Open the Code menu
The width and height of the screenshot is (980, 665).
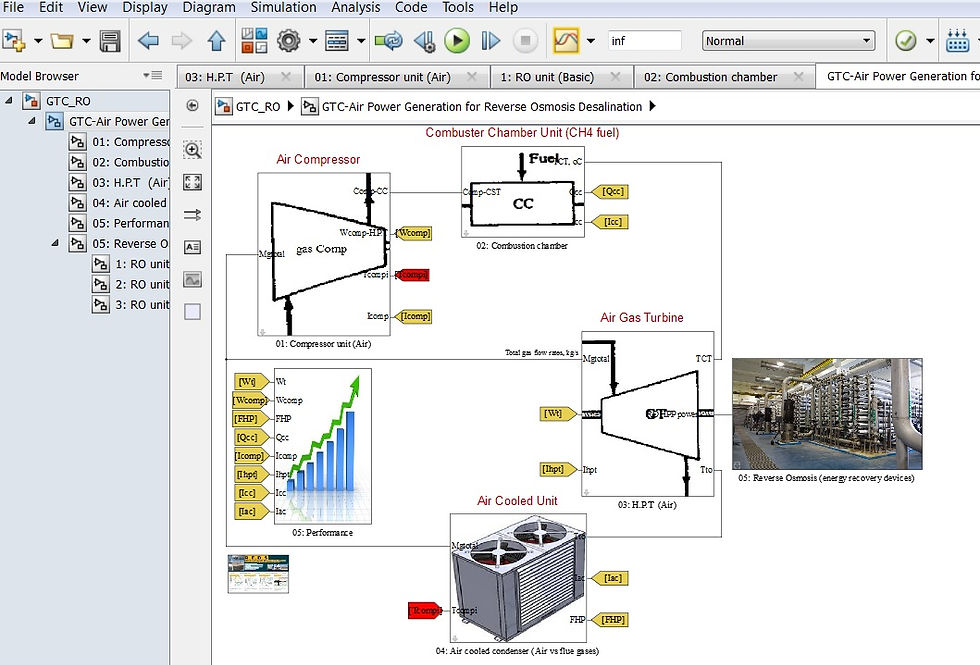point(411,8)
